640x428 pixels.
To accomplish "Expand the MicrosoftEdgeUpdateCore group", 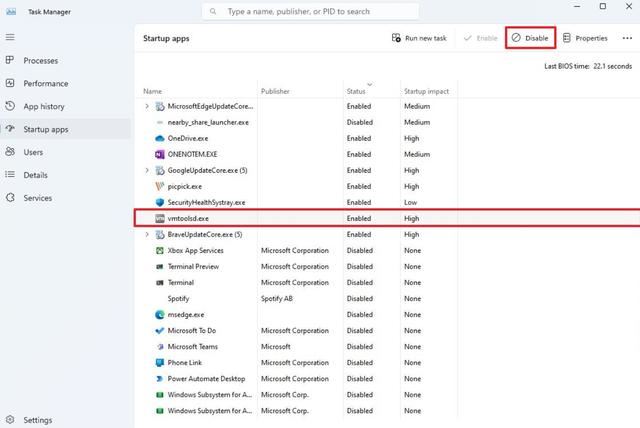I will tap(147, 106).
